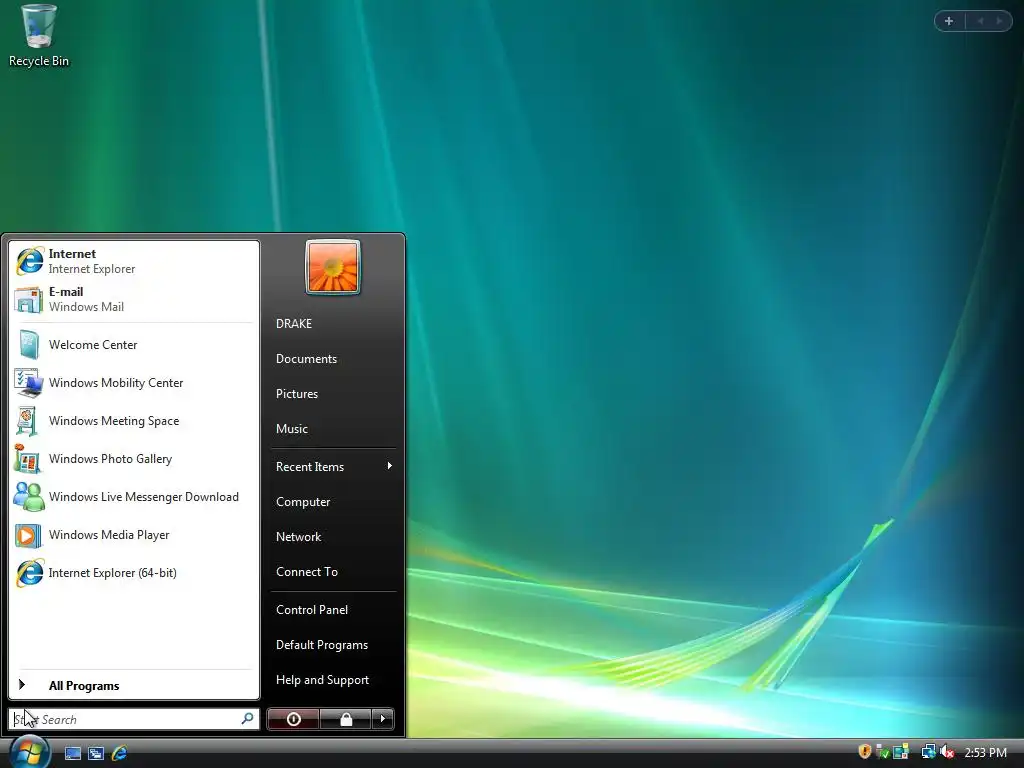Click the green checkmark tray icon
Image resolution: width=1024 pixels, height=768 pixels.
tap(882, 752)
